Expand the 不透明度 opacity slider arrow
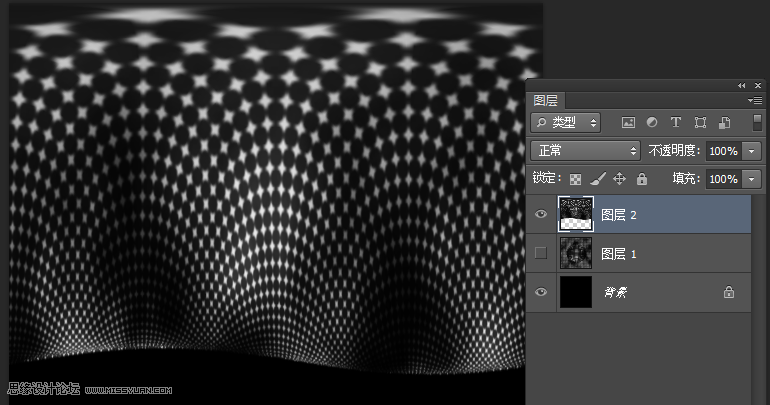Image resolution: width=770 pixels, height=405 pixels. (752, 151)
